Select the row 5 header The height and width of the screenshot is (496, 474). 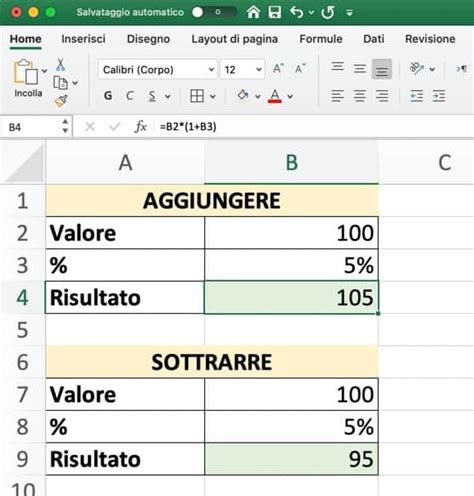tap(23, 330)
